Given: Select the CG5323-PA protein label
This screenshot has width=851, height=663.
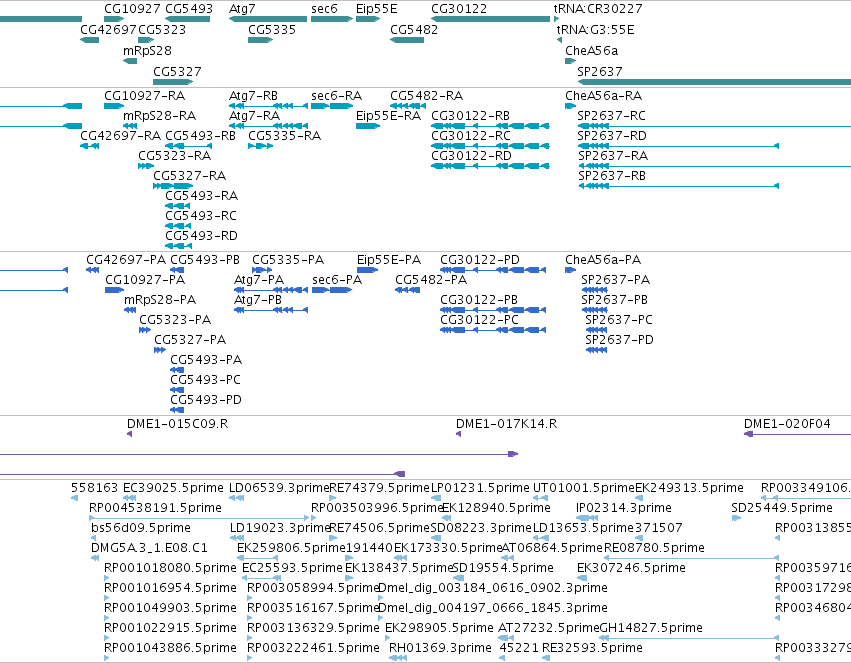Looking at the screenshot, I should coord(175,320).
